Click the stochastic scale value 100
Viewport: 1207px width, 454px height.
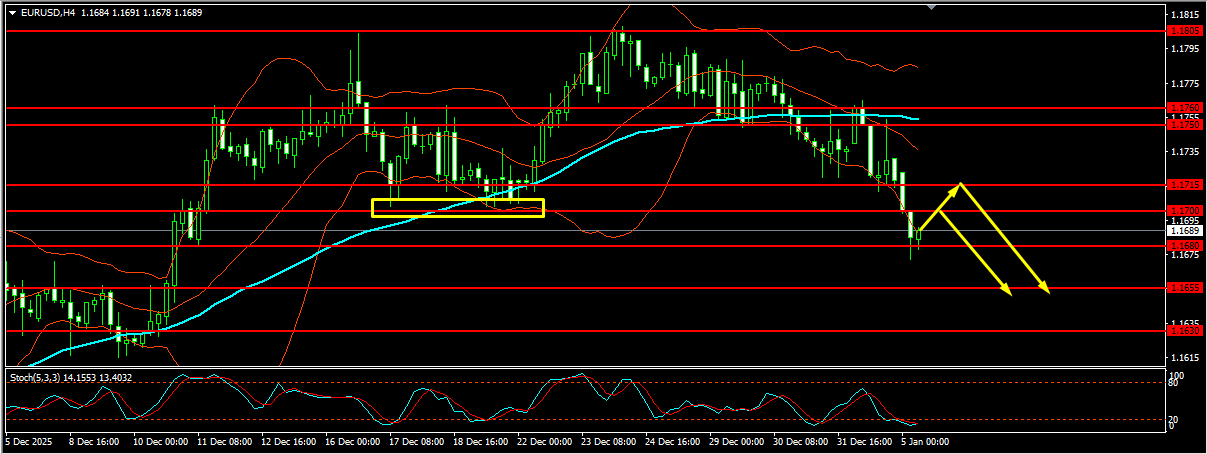click(x=1179, y=374)
